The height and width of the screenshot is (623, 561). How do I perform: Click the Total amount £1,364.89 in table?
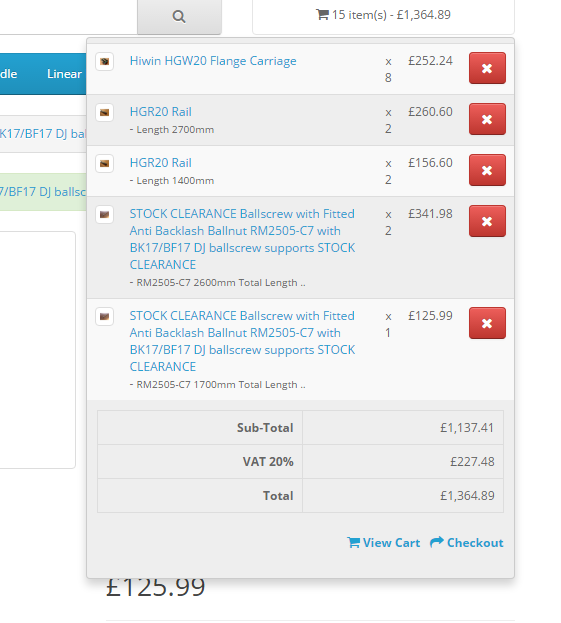click(467, 495)
